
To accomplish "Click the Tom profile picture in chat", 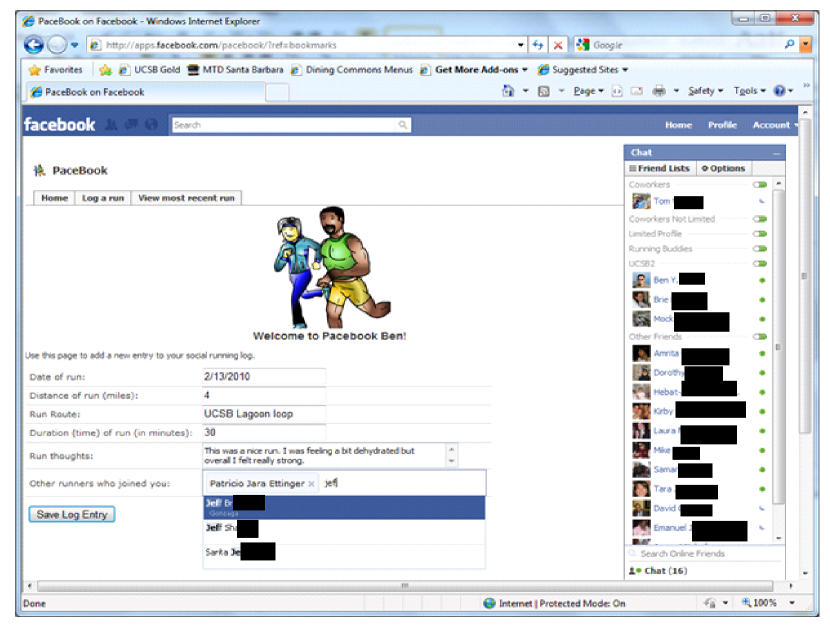I will click(x=641, y=201).
